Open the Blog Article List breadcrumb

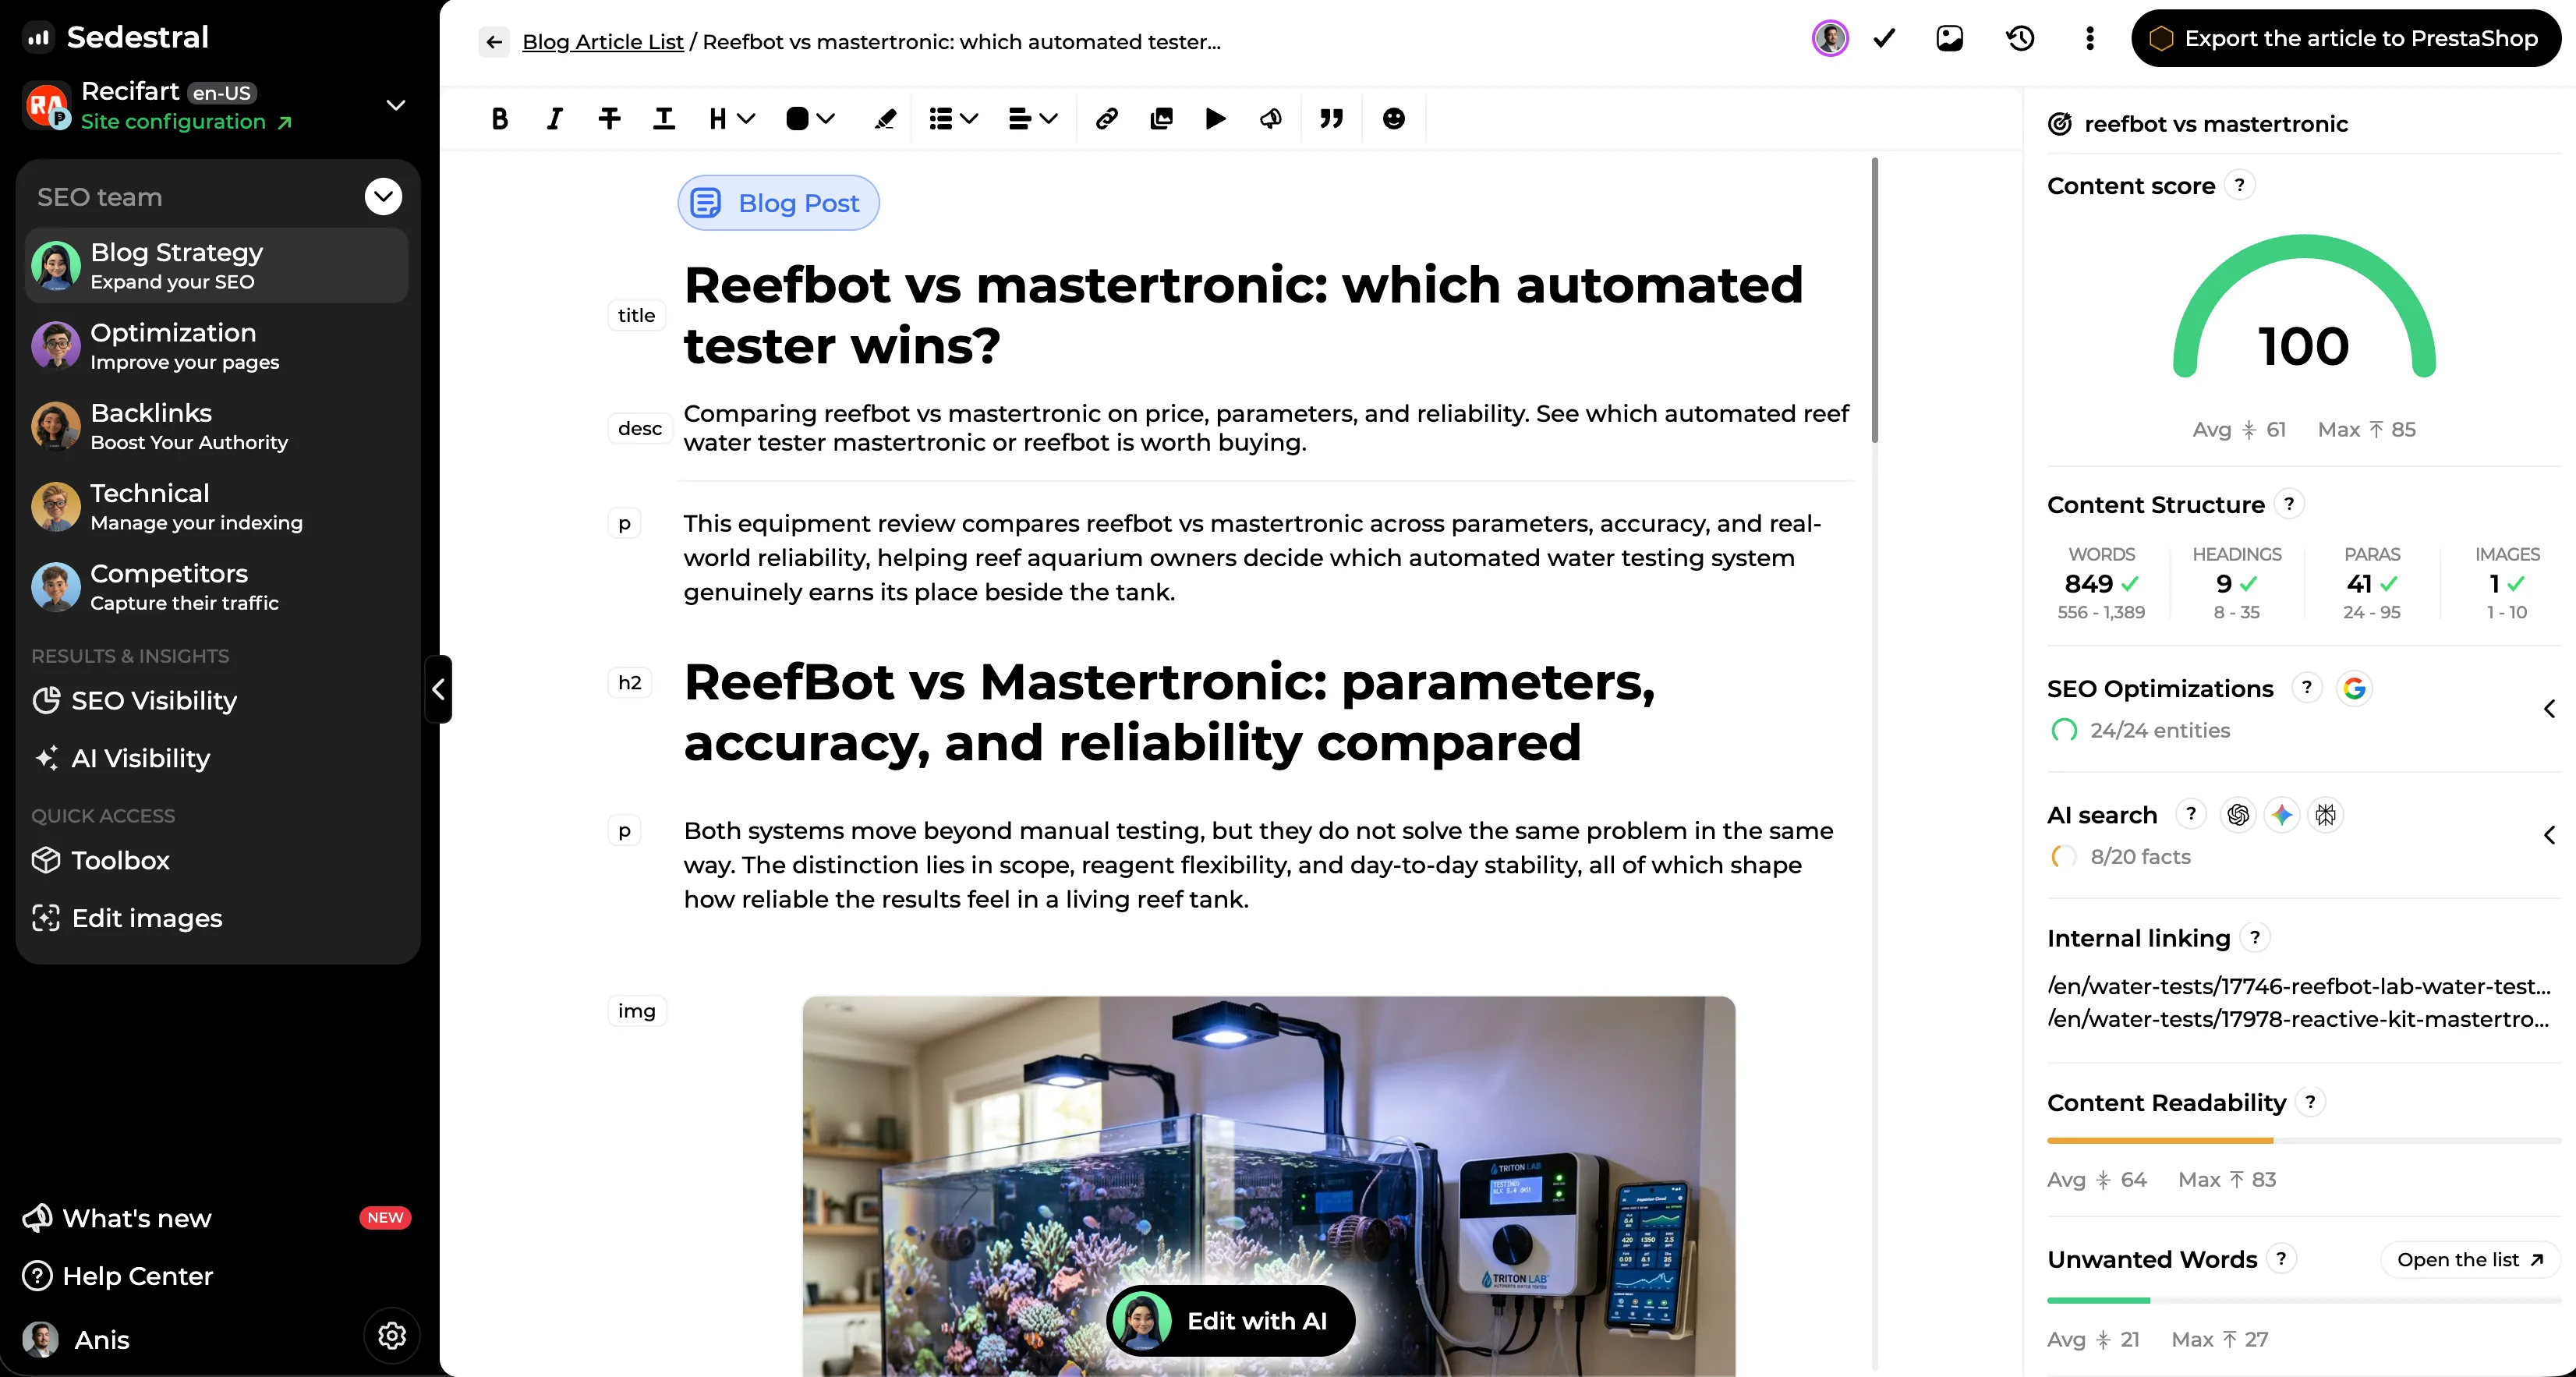click(x=603, y=42)
